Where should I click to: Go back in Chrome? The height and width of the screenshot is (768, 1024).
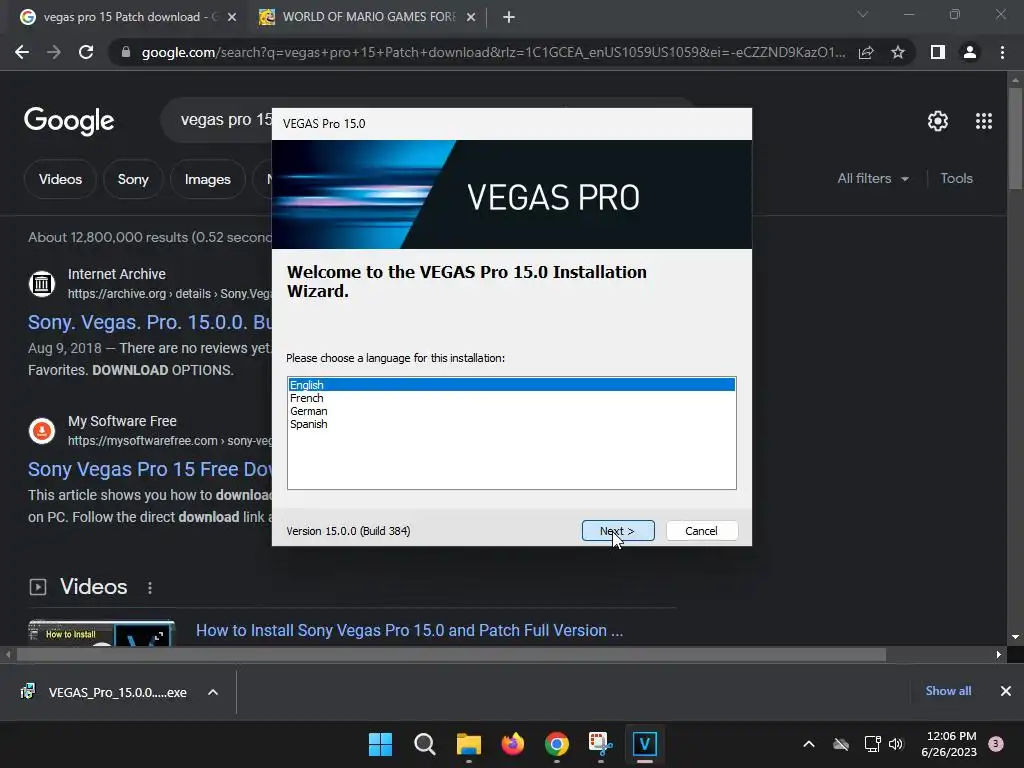point(22,52)
